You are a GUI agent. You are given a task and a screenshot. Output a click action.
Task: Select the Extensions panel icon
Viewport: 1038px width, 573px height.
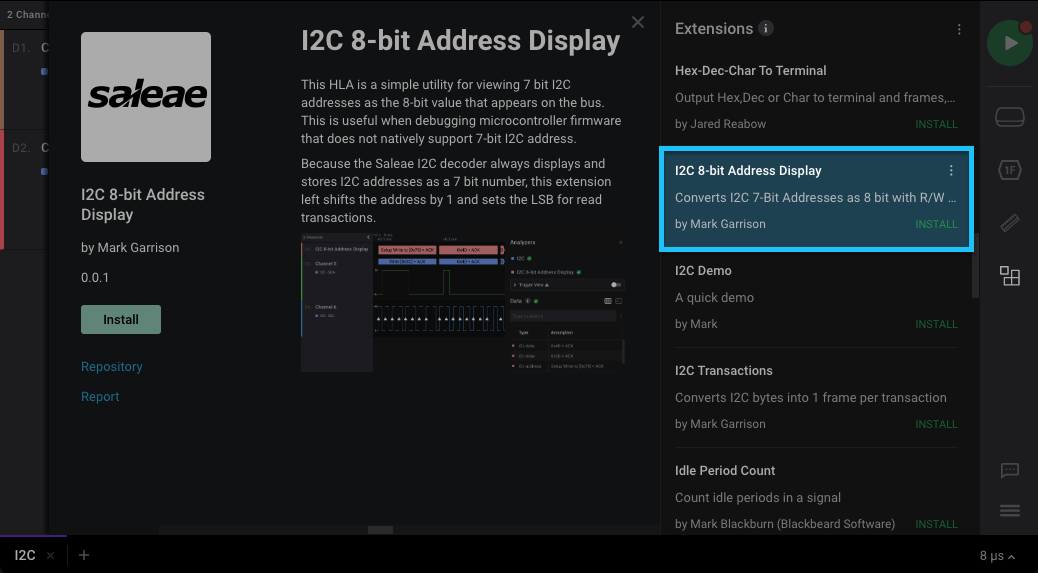(x=1010, y=277)
